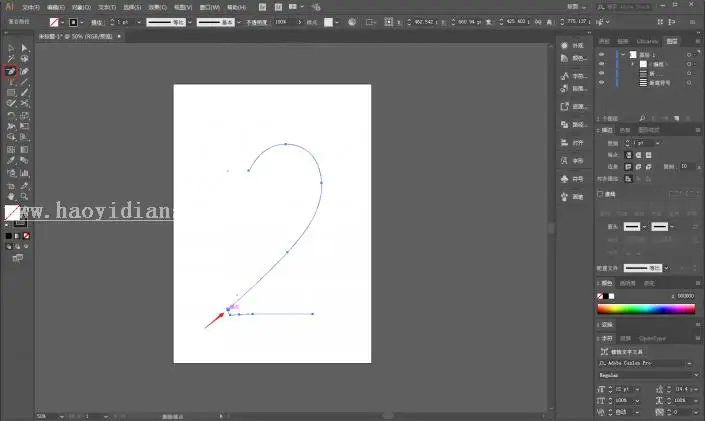Image resolution: width=705 pixels, height=421 pixels.
Task: Click the Opacity (不透明度) label link
Action: [257, 22]
